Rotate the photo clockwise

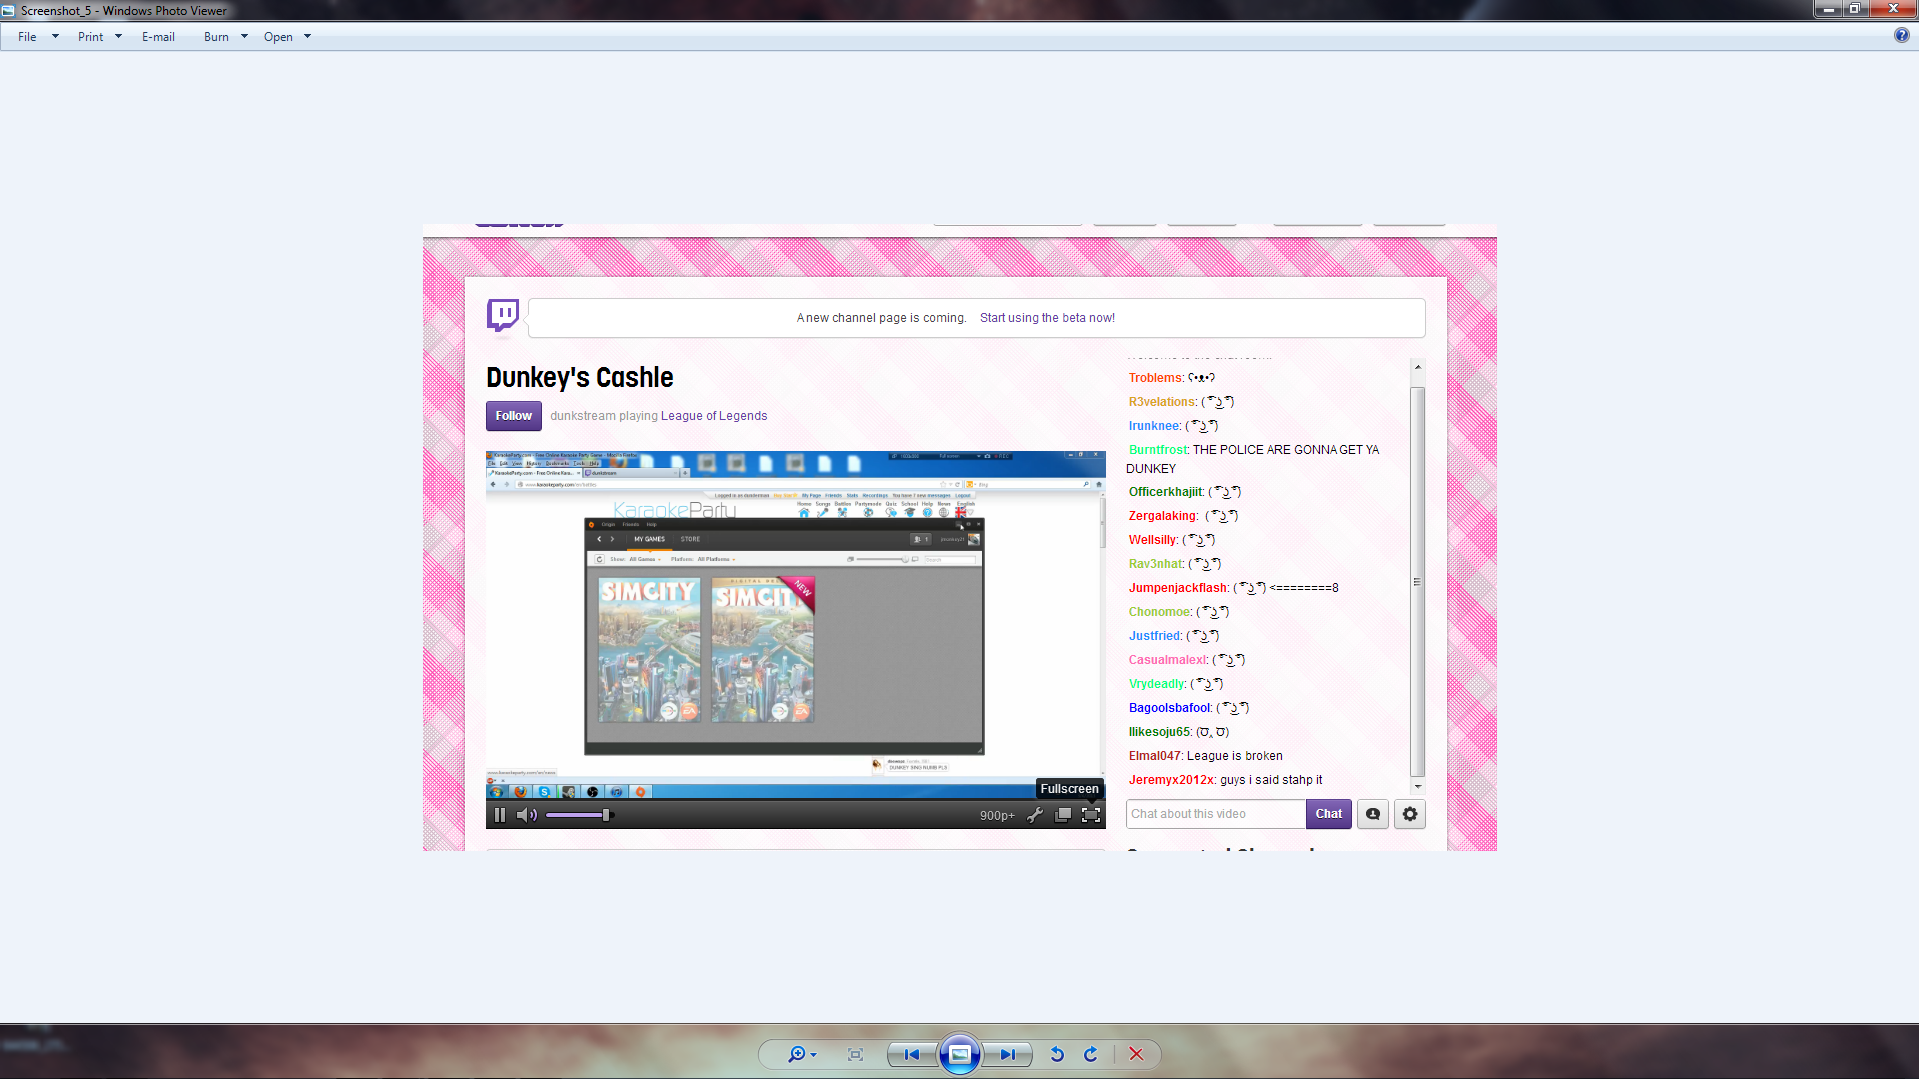pos(1091,1054)
